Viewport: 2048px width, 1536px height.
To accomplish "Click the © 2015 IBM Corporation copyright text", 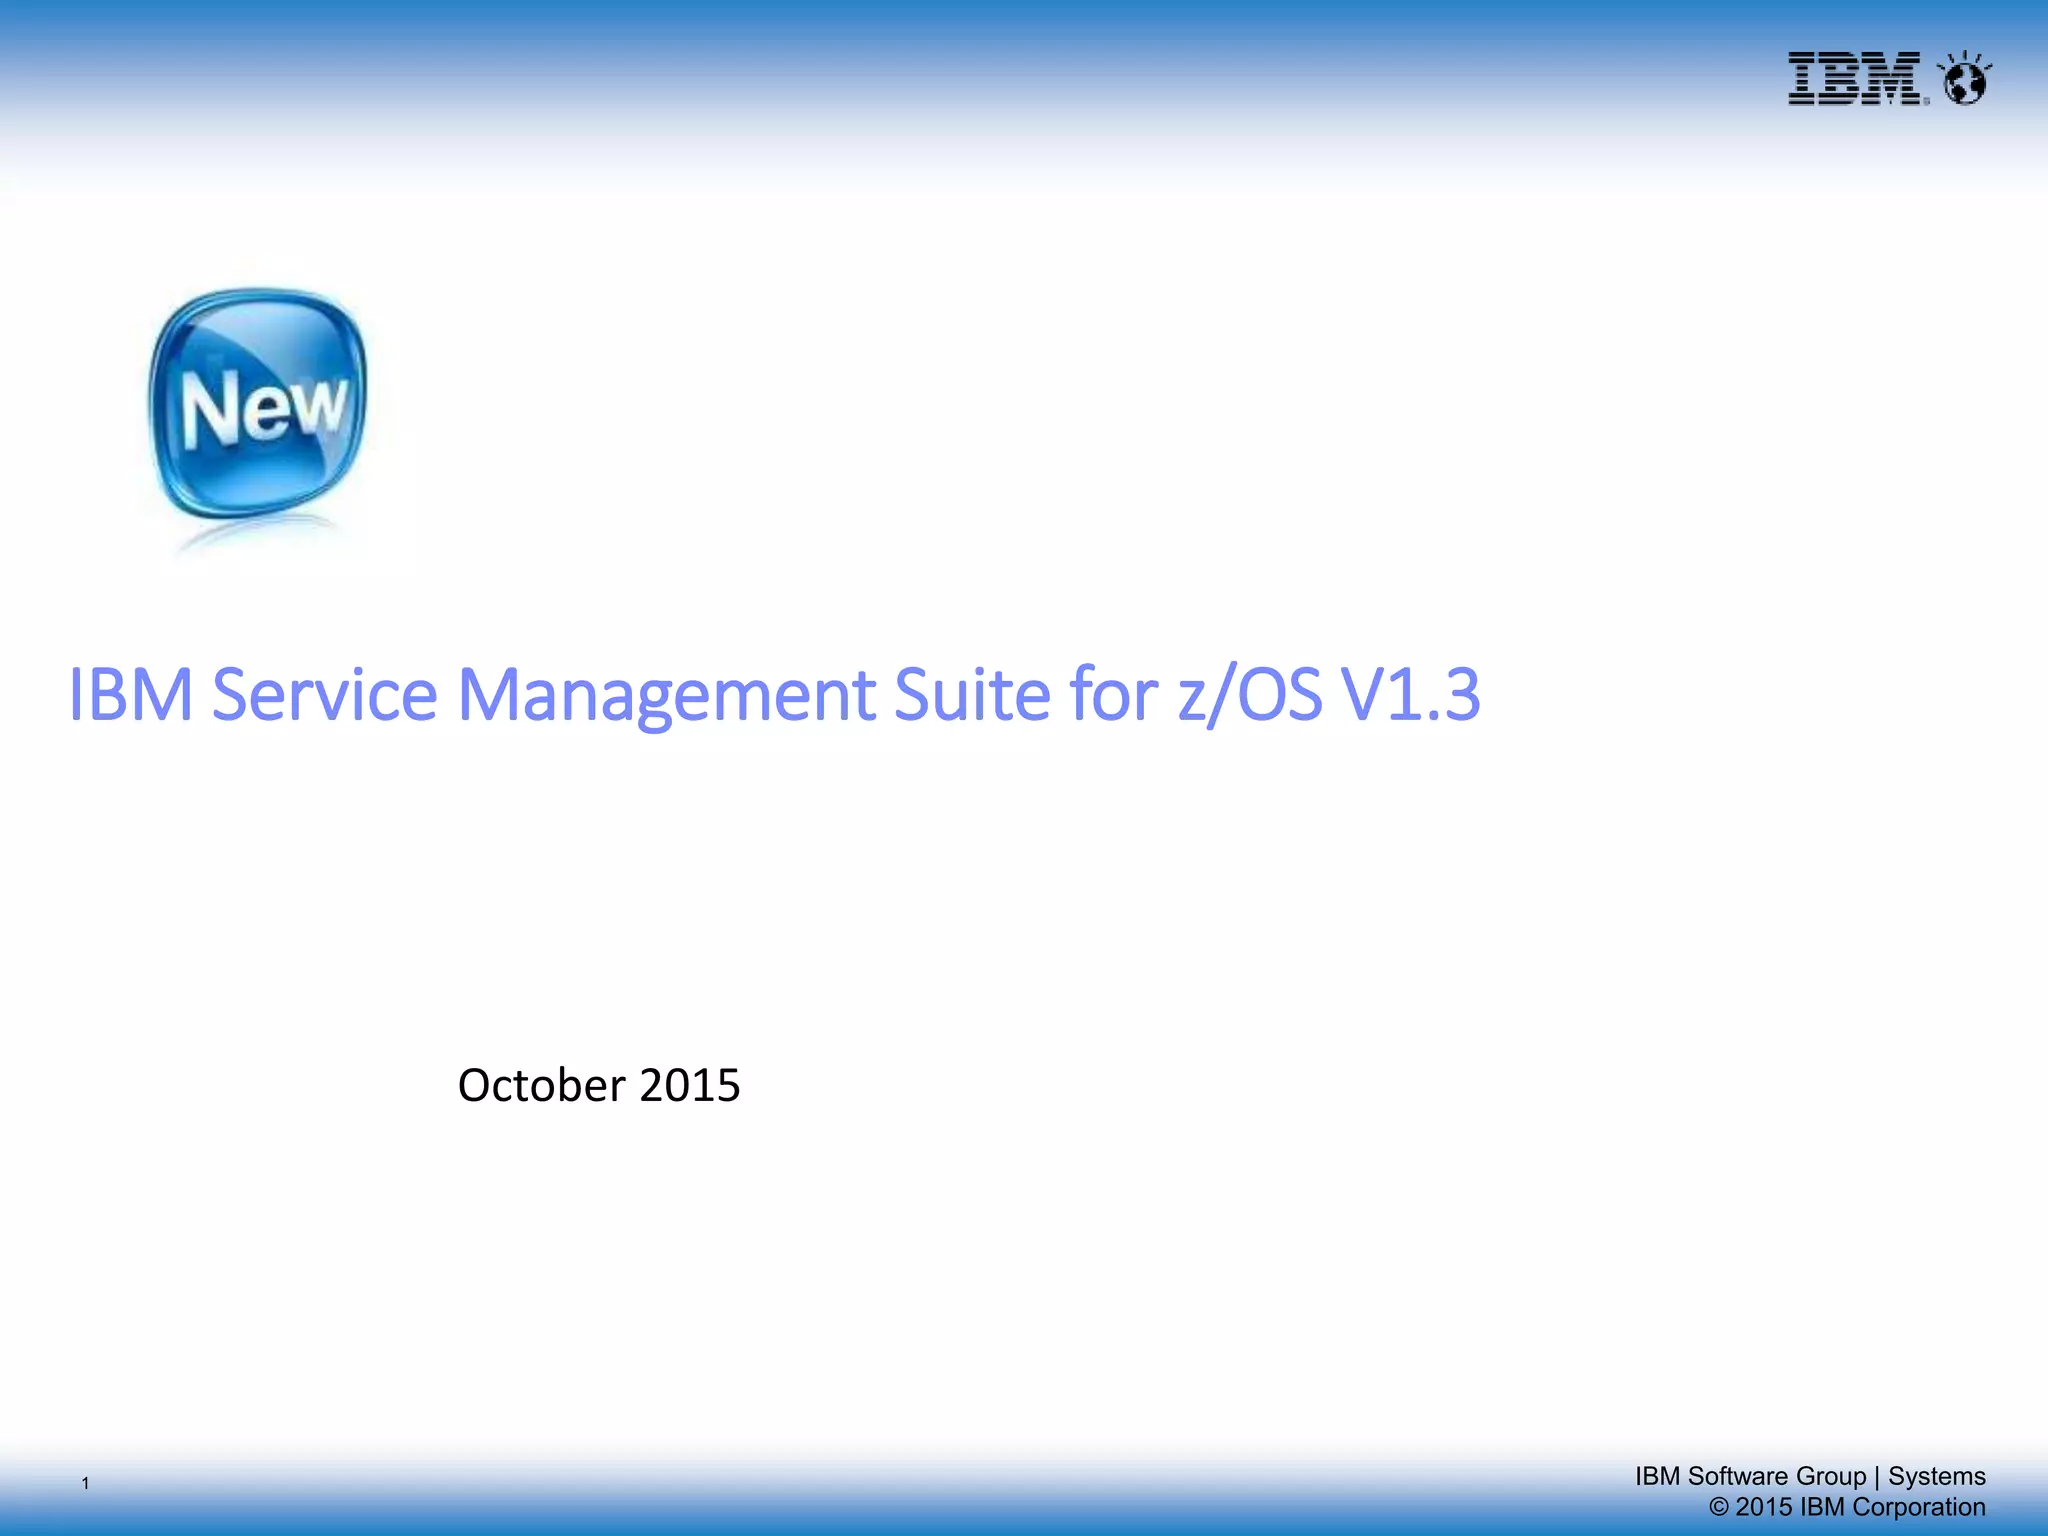I will [x=1847, y=1507].
